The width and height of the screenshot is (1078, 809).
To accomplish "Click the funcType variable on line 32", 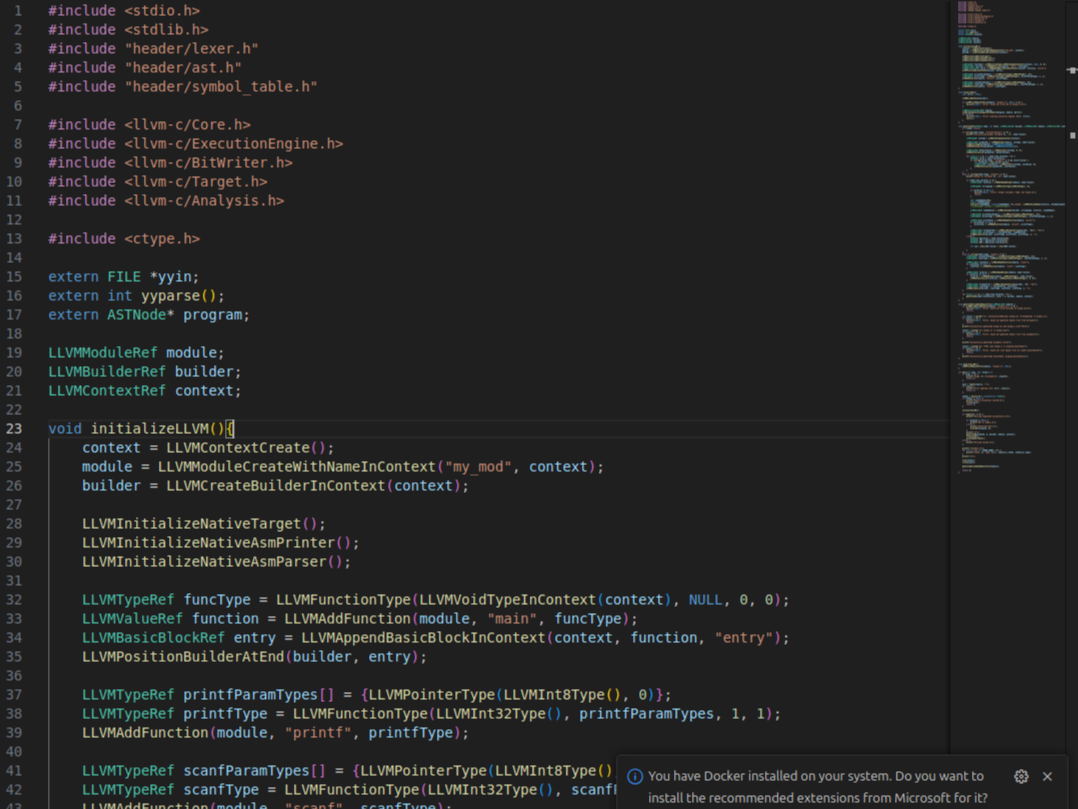I will pyautogui.click(x=217, y=599).
